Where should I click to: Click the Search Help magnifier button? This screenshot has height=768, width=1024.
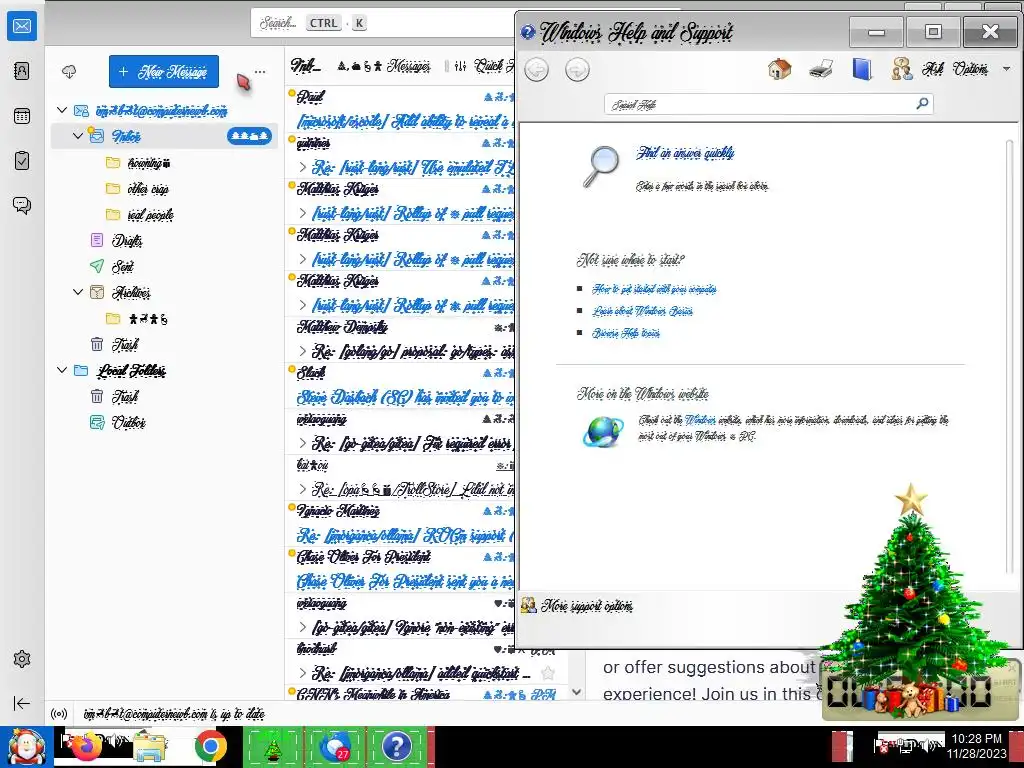(x=922, y=104)
